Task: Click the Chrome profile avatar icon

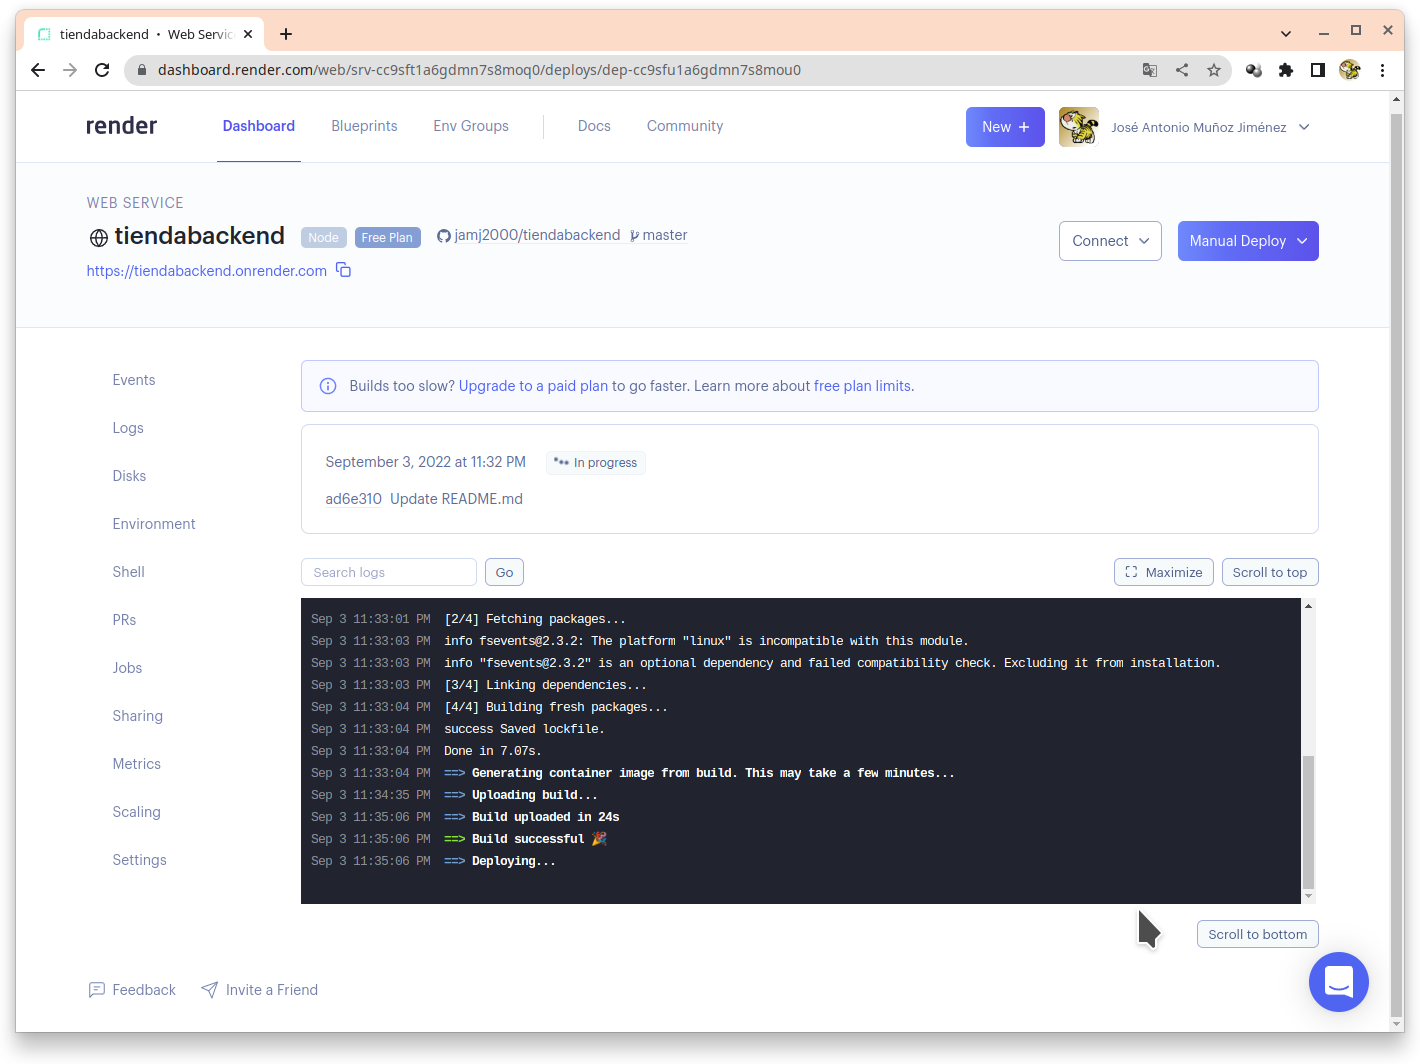Action: pos(1350,70)
